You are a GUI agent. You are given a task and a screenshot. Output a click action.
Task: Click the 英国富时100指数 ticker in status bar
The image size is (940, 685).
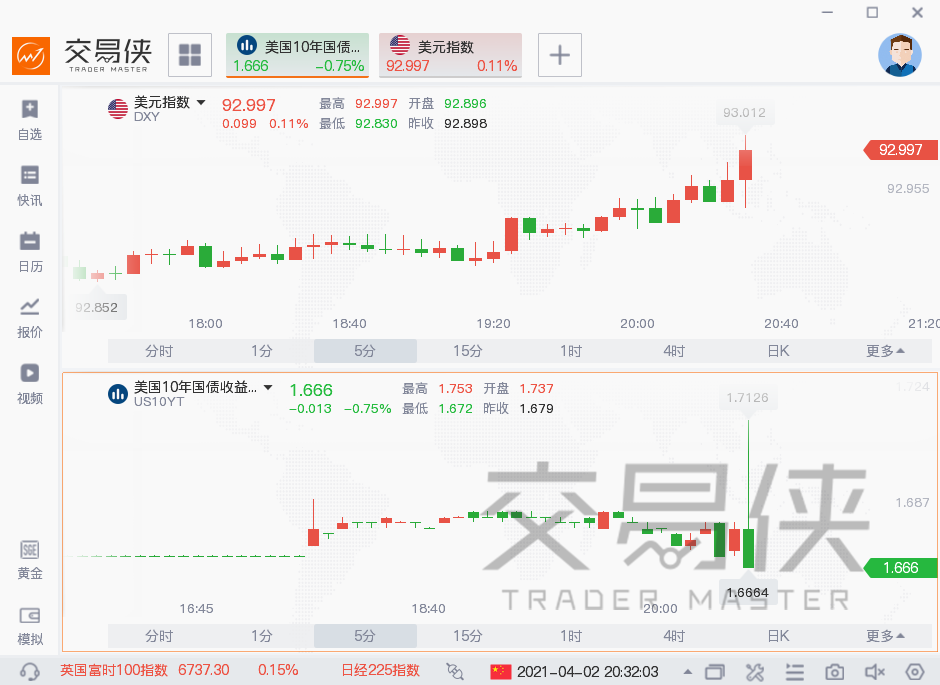click(x=114, y=670)
